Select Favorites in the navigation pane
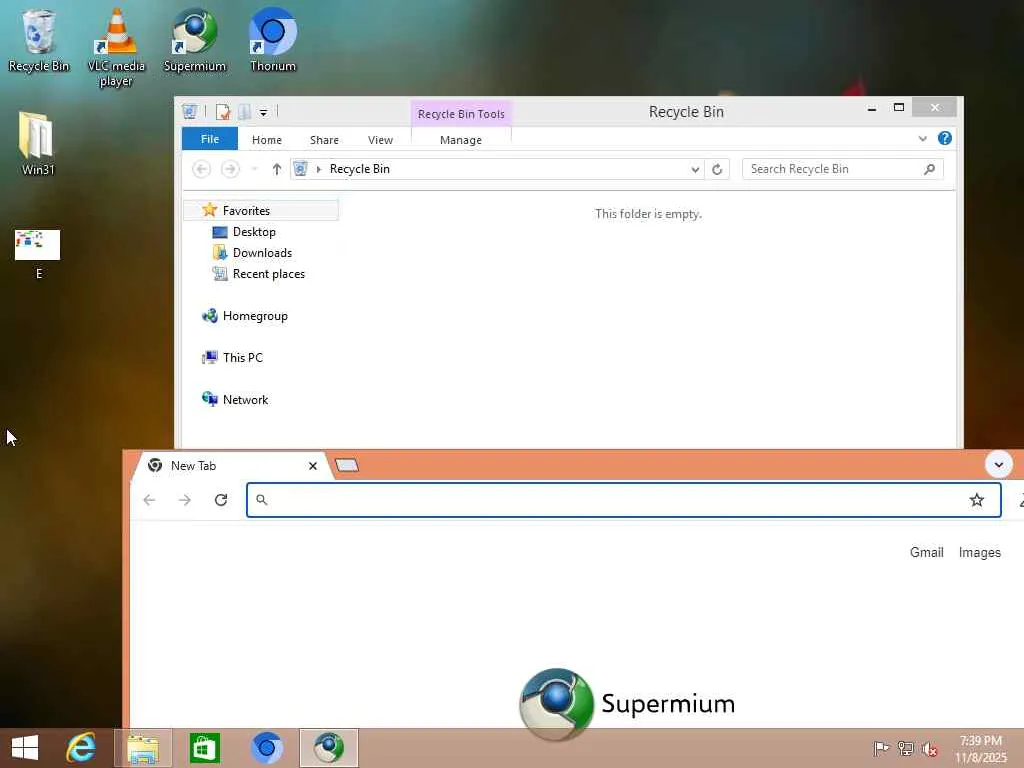 [x=261, y=210]
